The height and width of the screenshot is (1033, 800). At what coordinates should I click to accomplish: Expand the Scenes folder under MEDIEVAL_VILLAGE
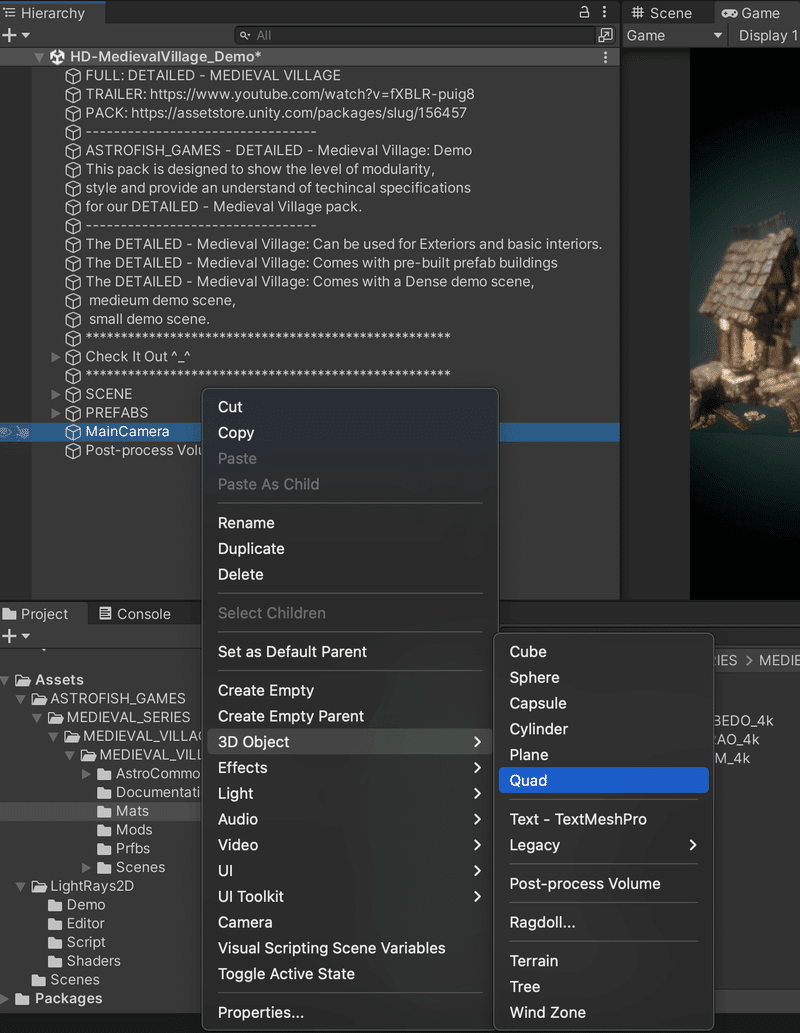point(86,868)
